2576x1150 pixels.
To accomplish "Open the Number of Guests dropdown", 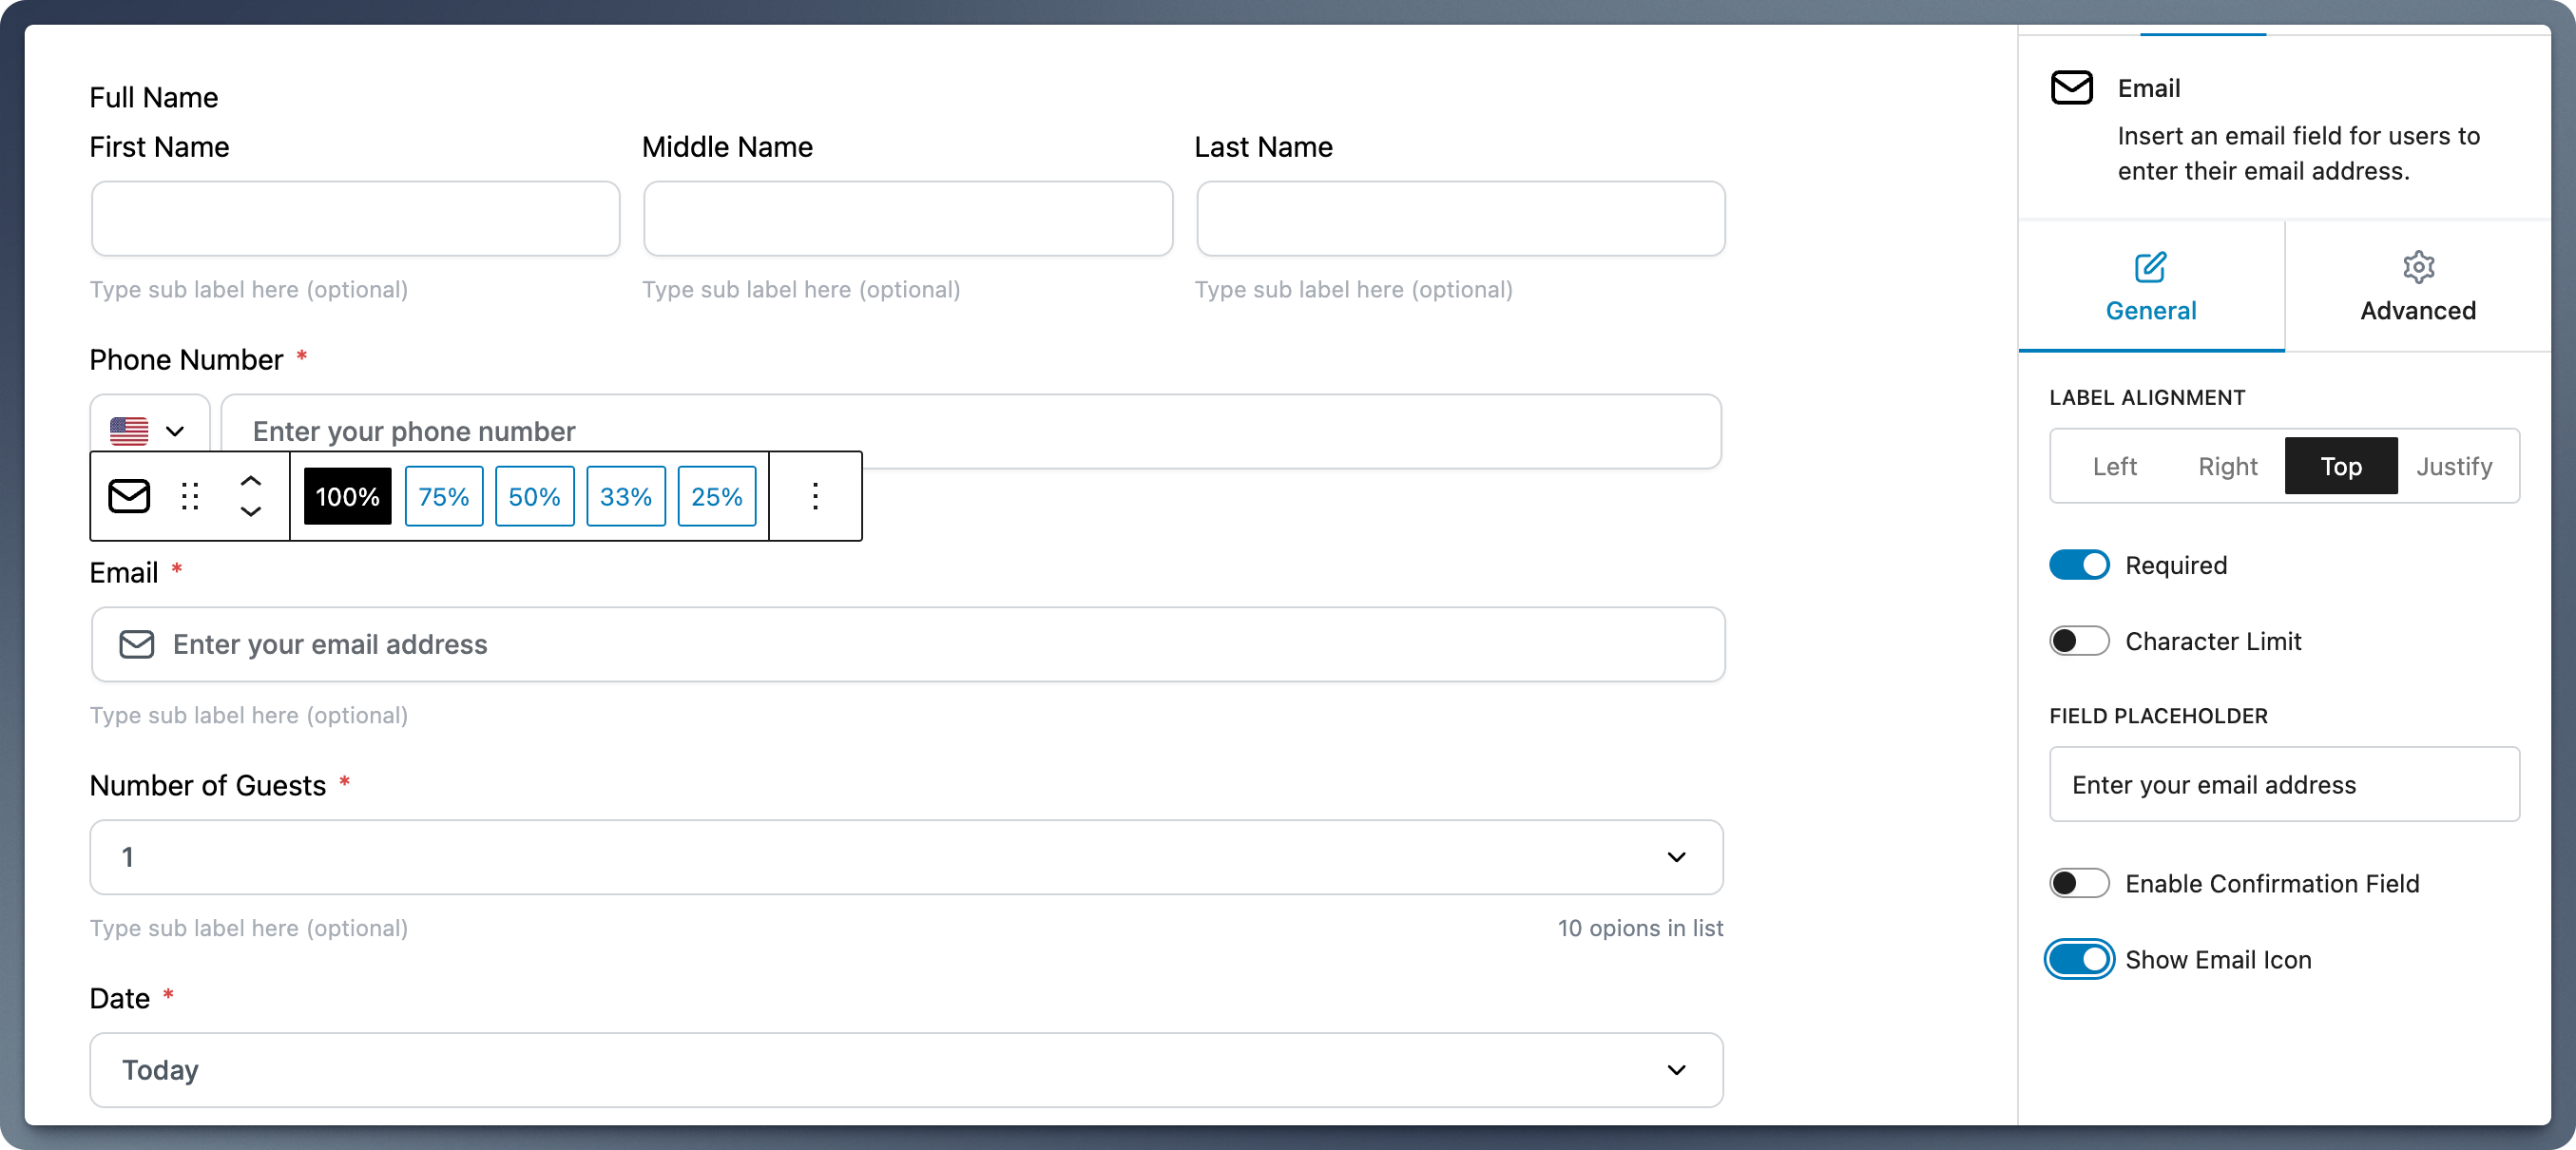I will [x=906, y=857].
